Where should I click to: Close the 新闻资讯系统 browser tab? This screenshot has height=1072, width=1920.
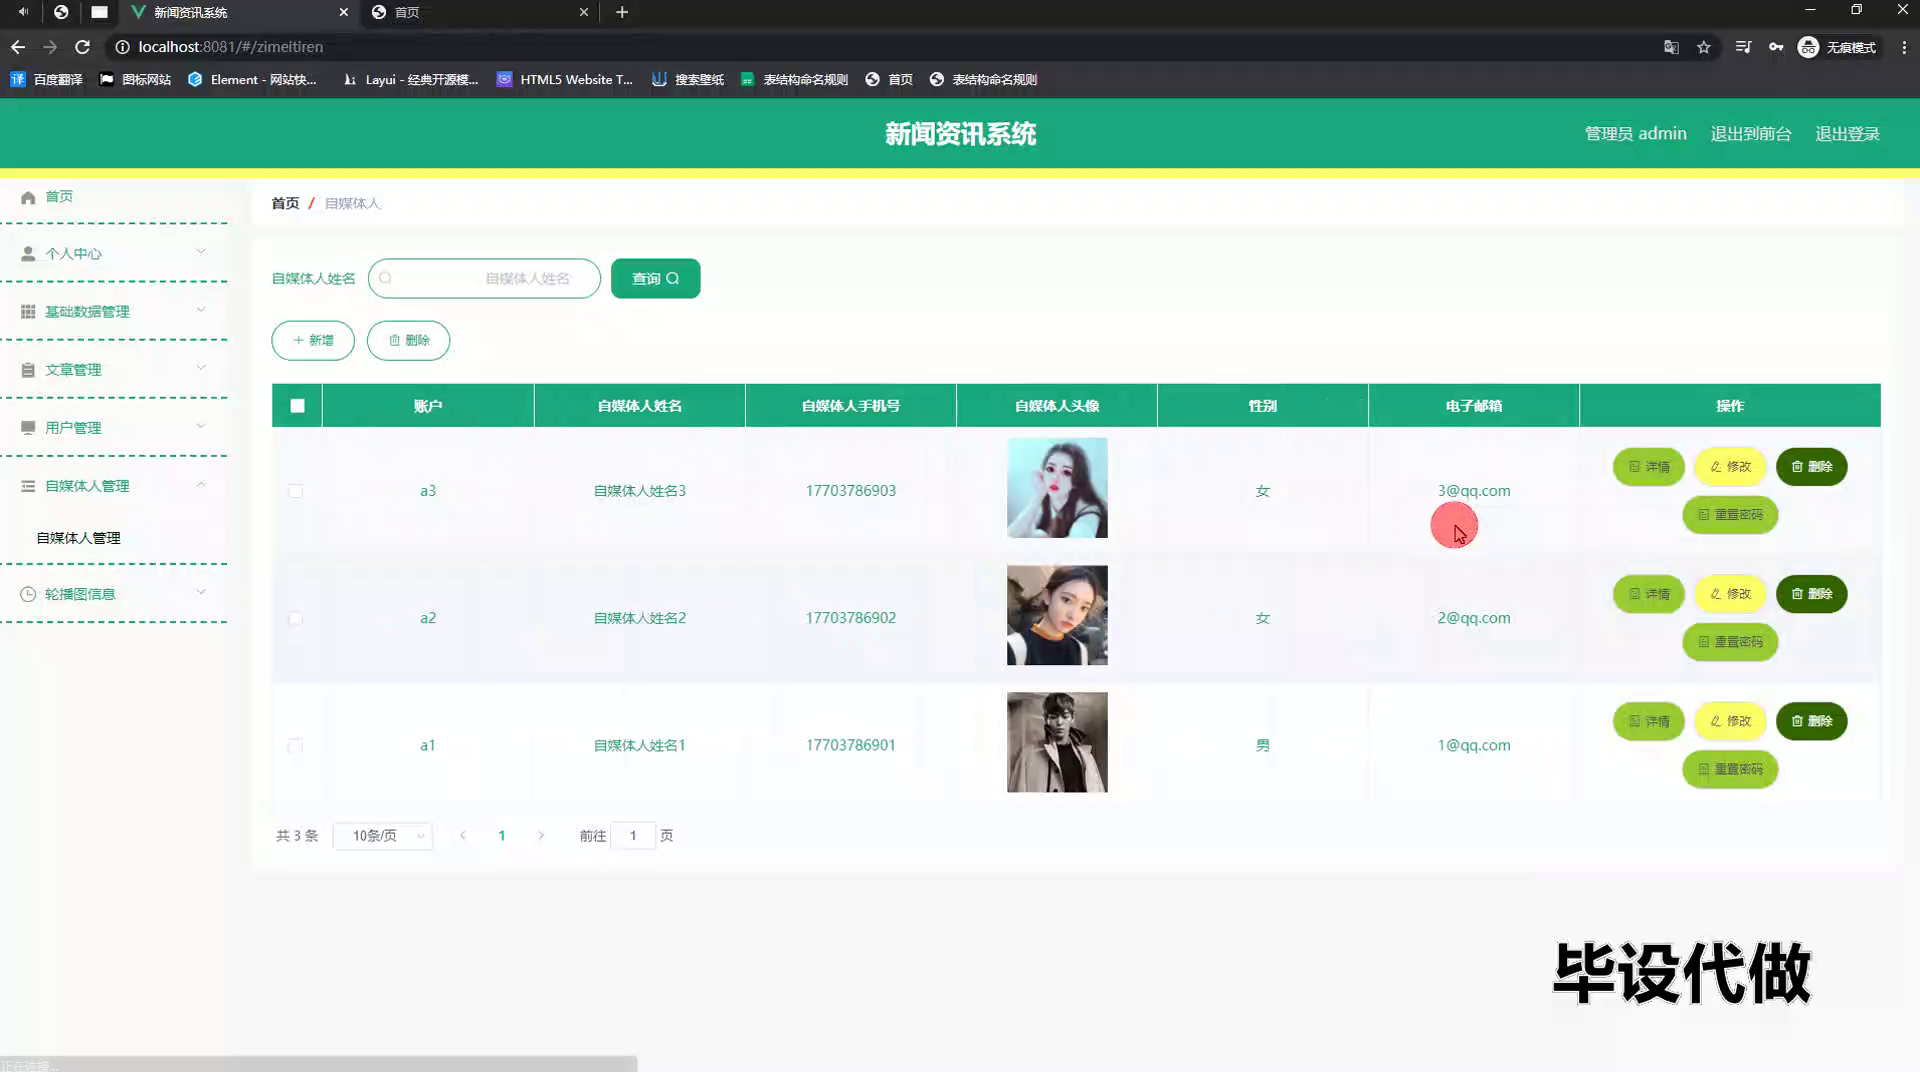(344, 12)
